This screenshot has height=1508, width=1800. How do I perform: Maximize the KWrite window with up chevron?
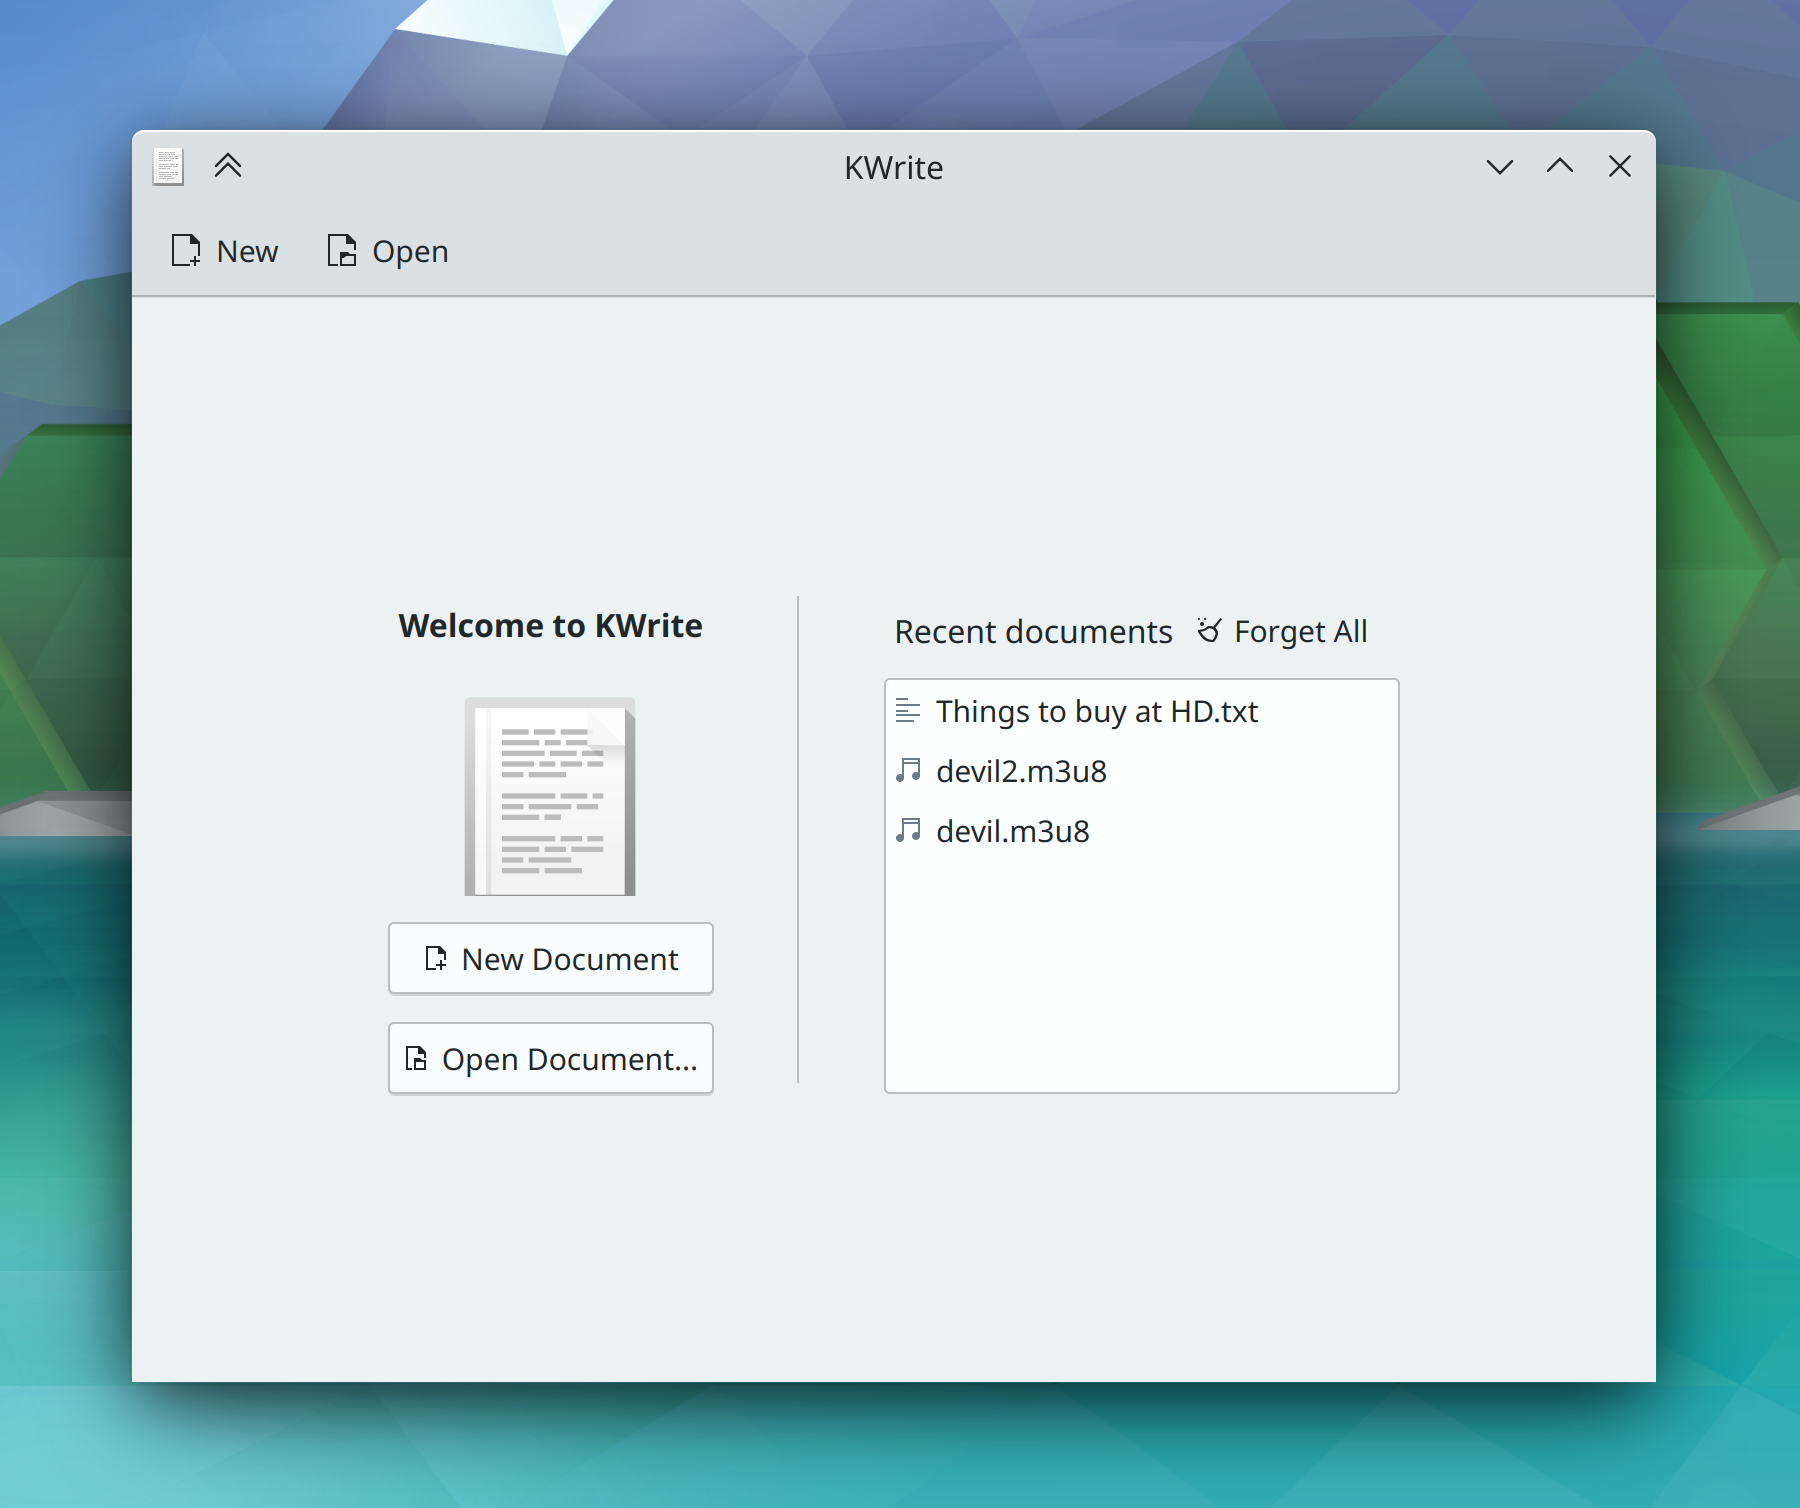point(1559,167)
